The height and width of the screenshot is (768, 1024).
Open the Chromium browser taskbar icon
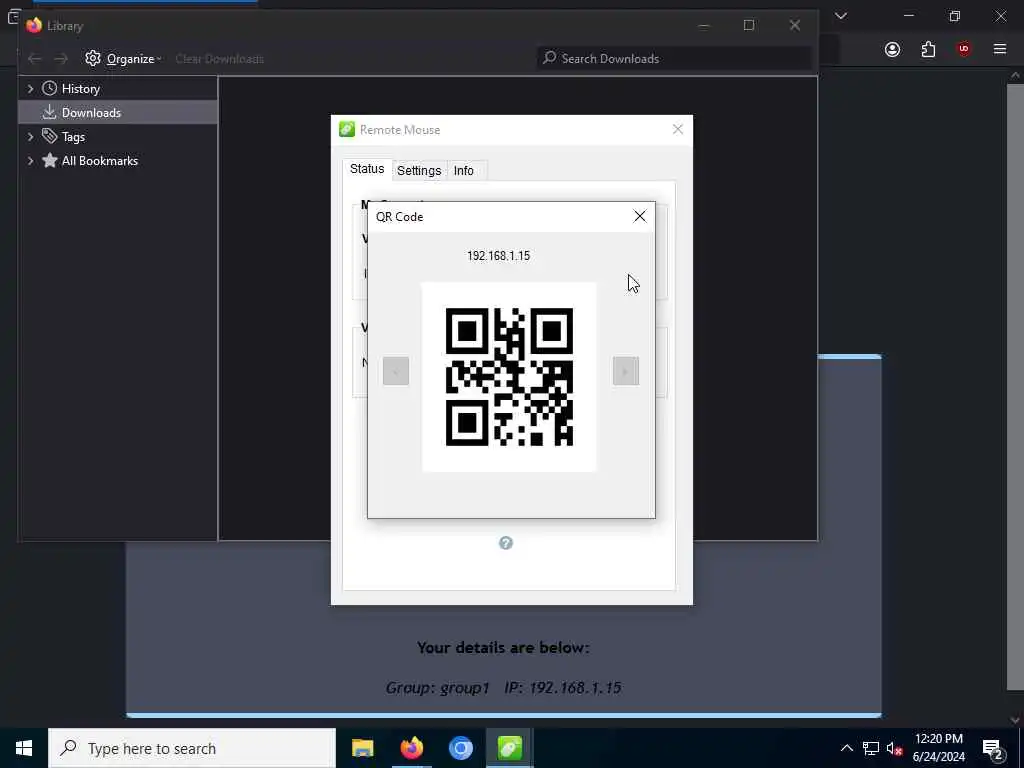(460, 748)
